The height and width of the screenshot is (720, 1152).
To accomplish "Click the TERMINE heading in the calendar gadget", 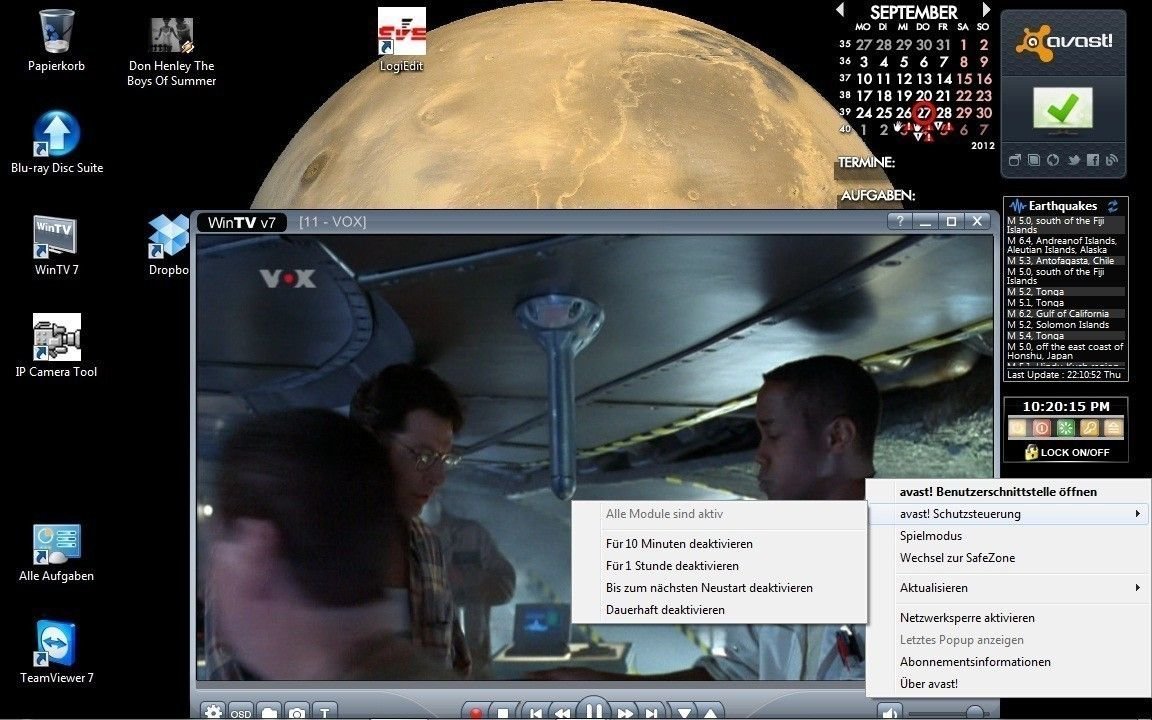I will (x=866, y=162).
